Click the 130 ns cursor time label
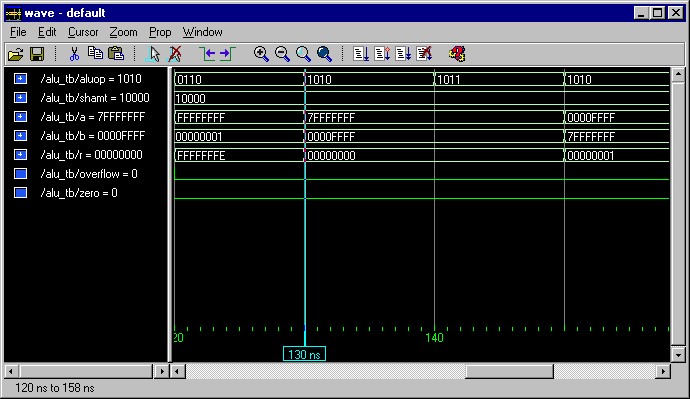The image size is (690, 399). pyautogui.click(x=304, y=354)
